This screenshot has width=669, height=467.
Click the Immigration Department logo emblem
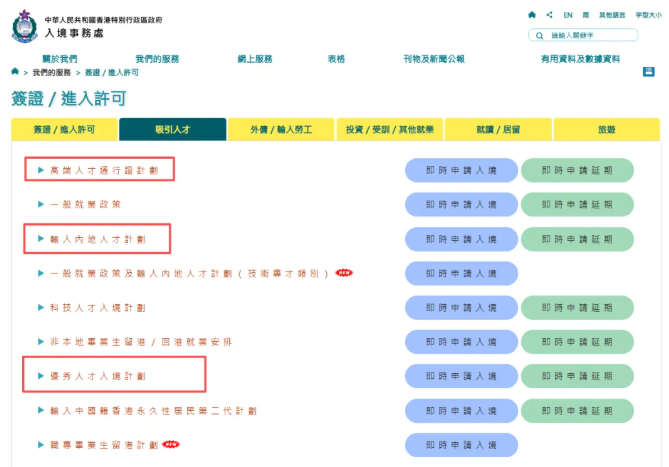point(25,26)
